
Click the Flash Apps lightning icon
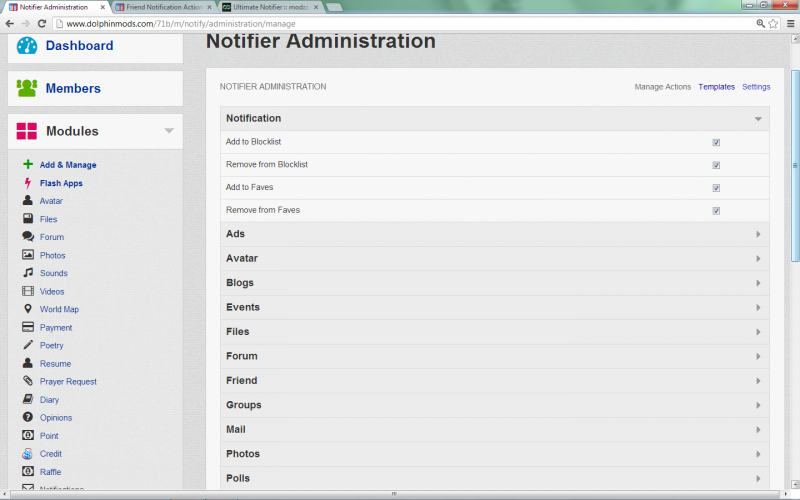tap(28, 183)
